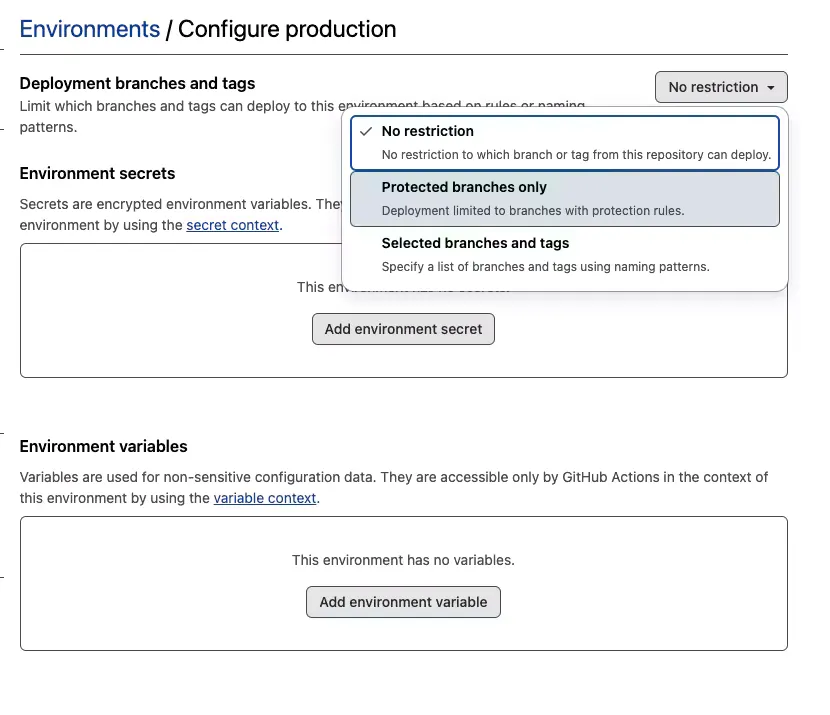The image size is (830, 715).
Task: Click the checkmark beside No restriction
Action: coord(367,131)
